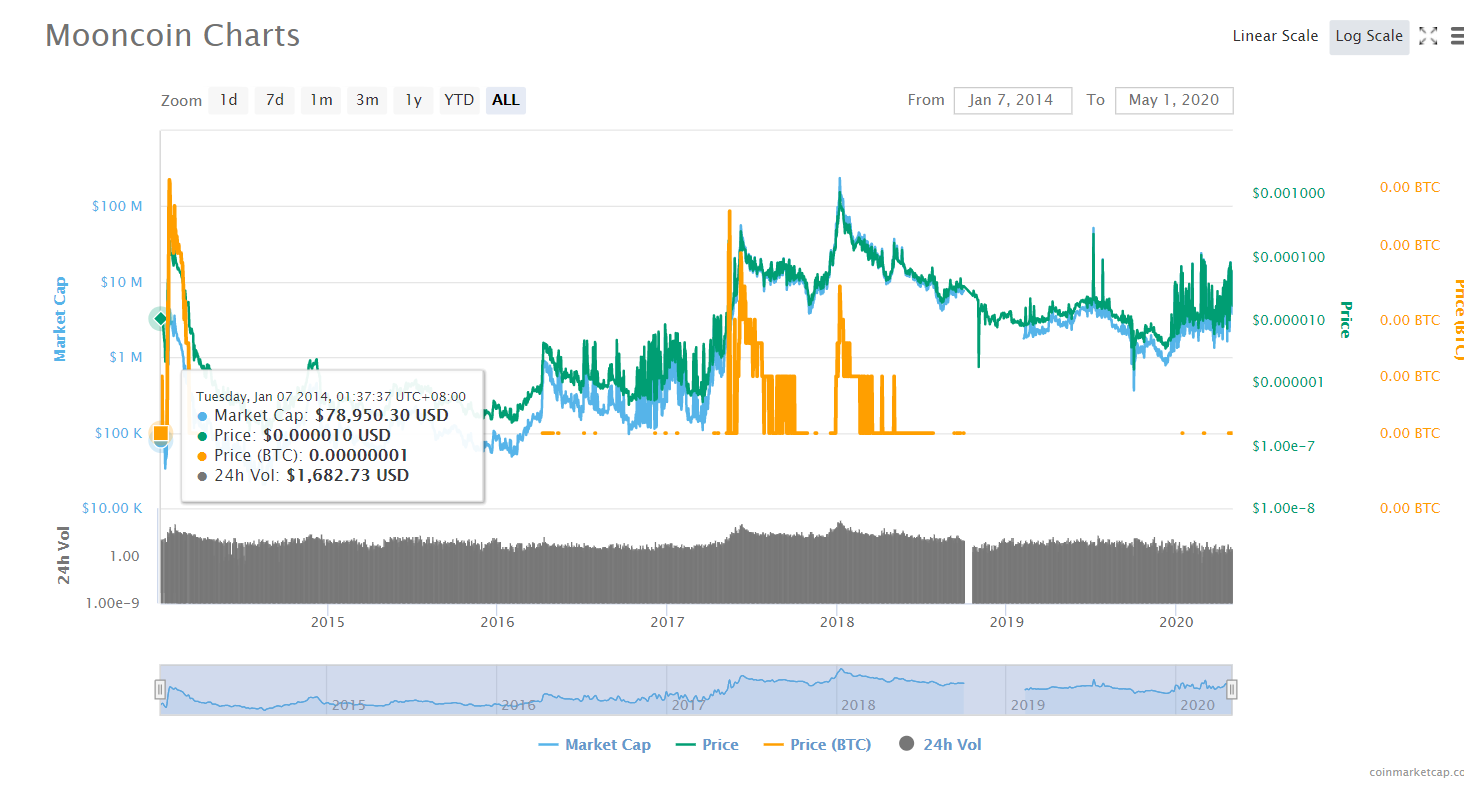Click the Market Cap axis title

coord(60,319)
